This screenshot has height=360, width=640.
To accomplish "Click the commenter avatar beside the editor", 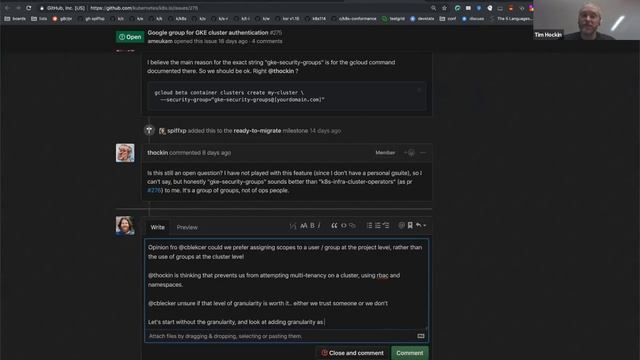I will 125,225.
